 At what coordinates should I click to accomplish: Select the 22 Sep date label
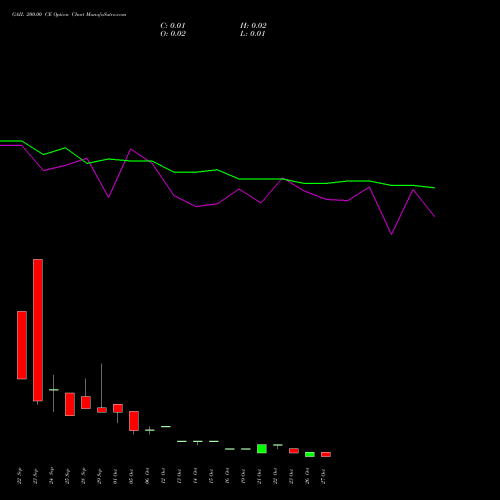(x=19, y=476)
